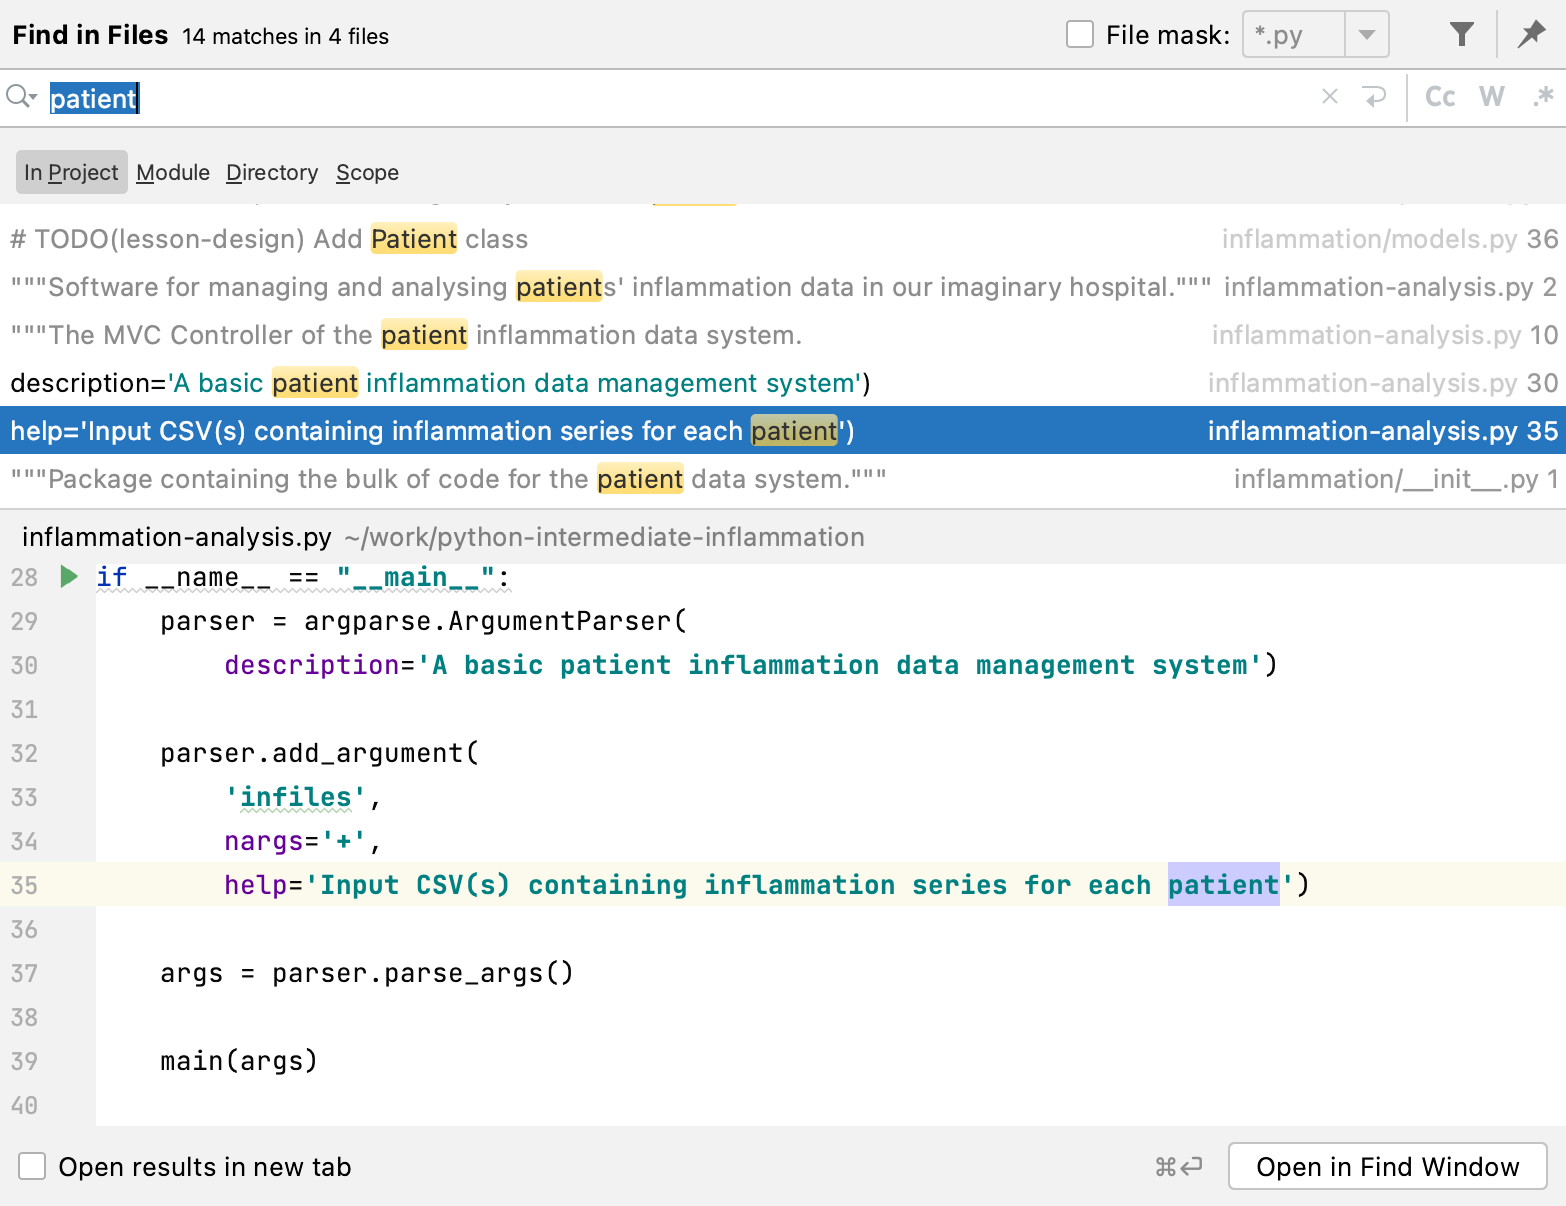Select the TODO Add Patient class result
This screenshot has height=1206, width=1566.
(x=268, y=239)
